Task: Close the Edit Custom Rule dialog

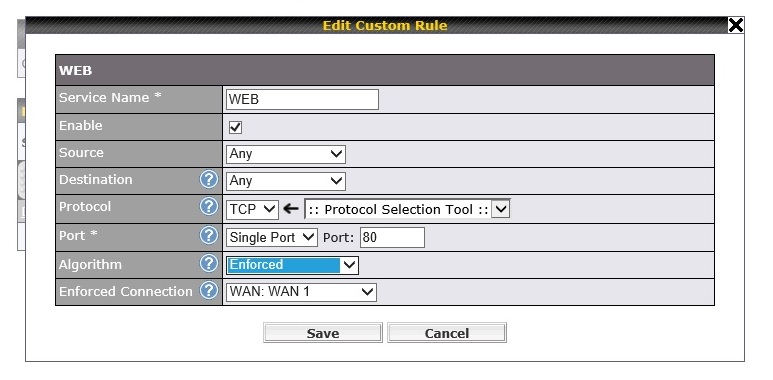Action: point(736,25)
